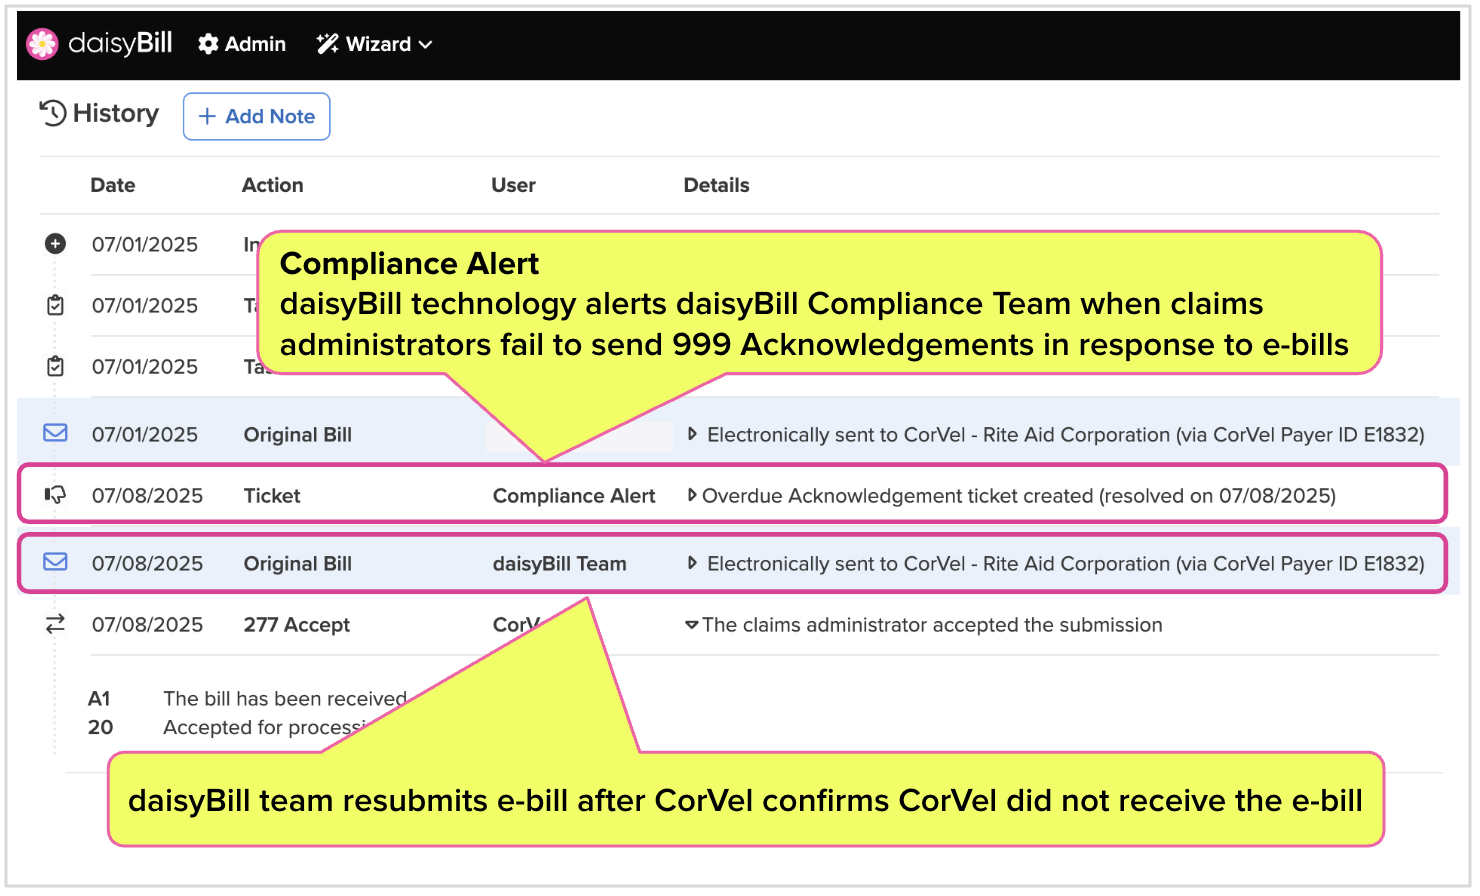Collapse the claims administrator accepted submission details

692,625
